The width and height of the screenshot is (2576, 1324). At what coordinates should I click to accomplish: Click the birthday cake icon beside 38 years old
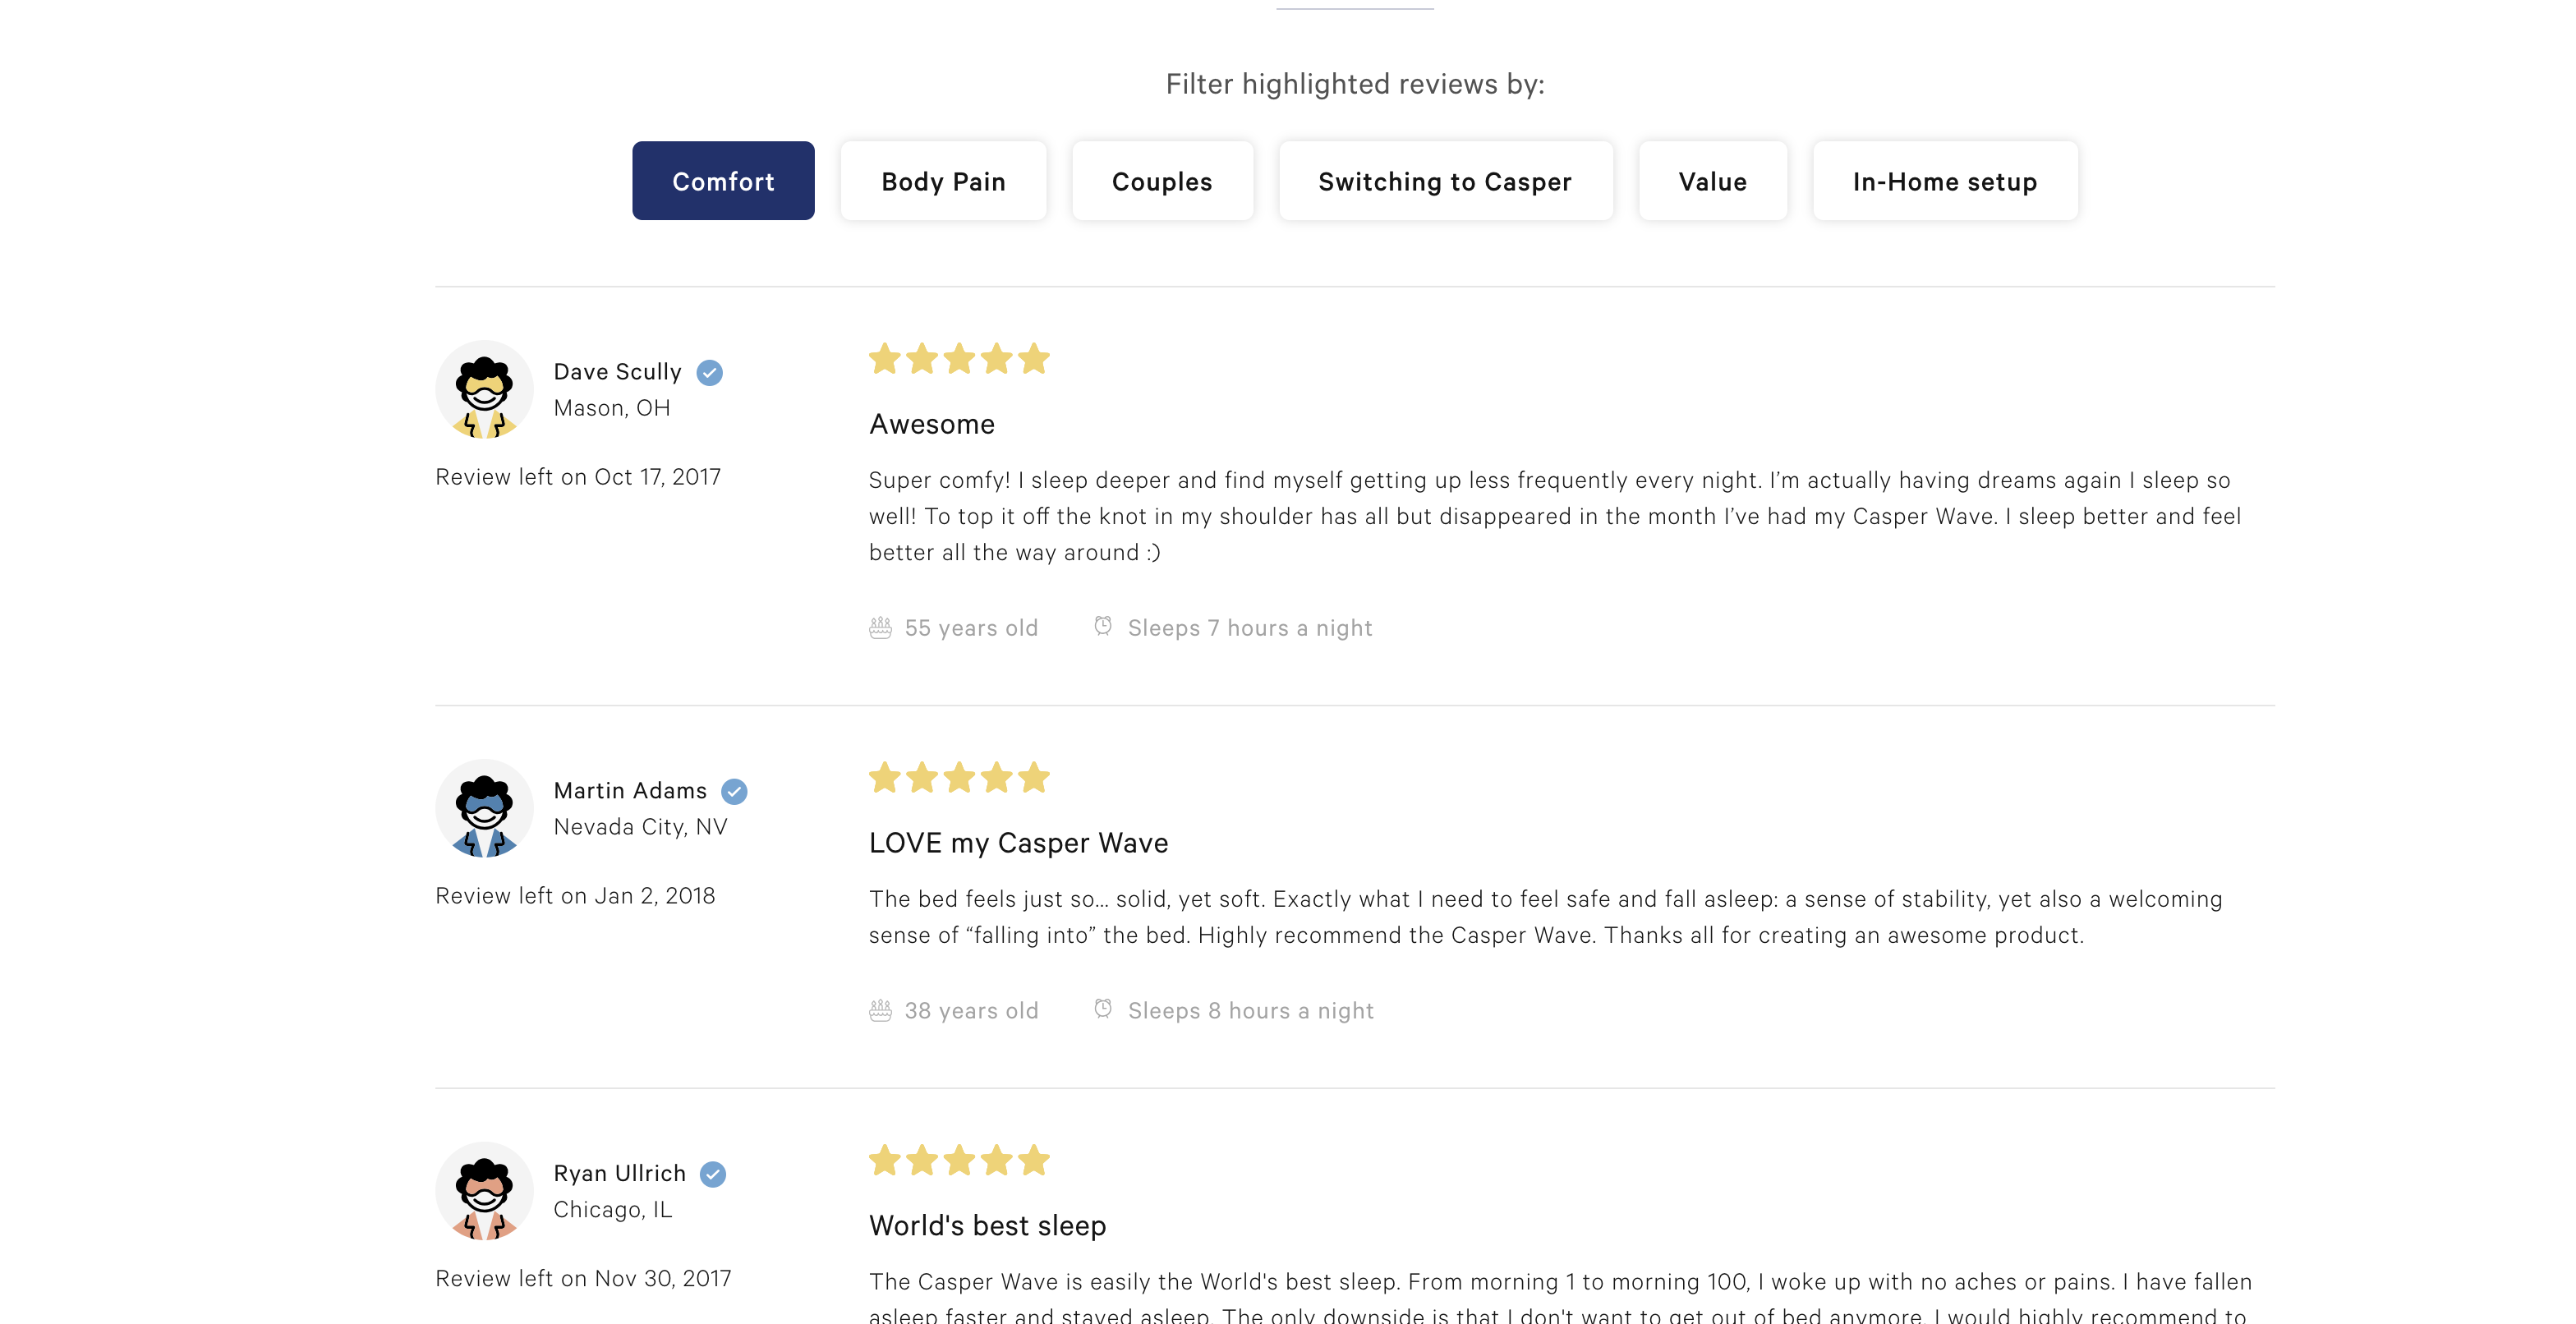click(x=880, y=1011)
